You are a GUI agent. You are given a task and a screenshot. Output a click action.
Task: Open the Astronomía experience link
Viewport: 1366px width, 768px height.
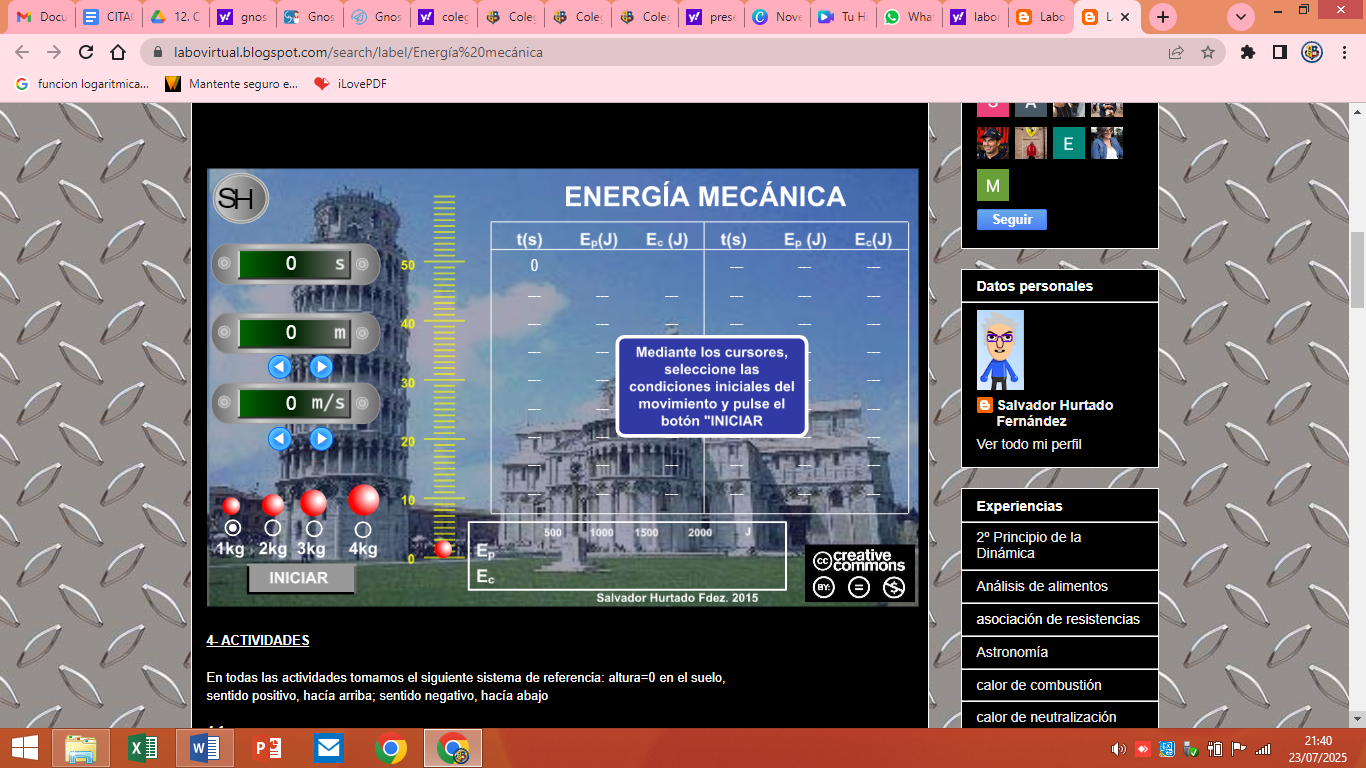pos(1012,652)
